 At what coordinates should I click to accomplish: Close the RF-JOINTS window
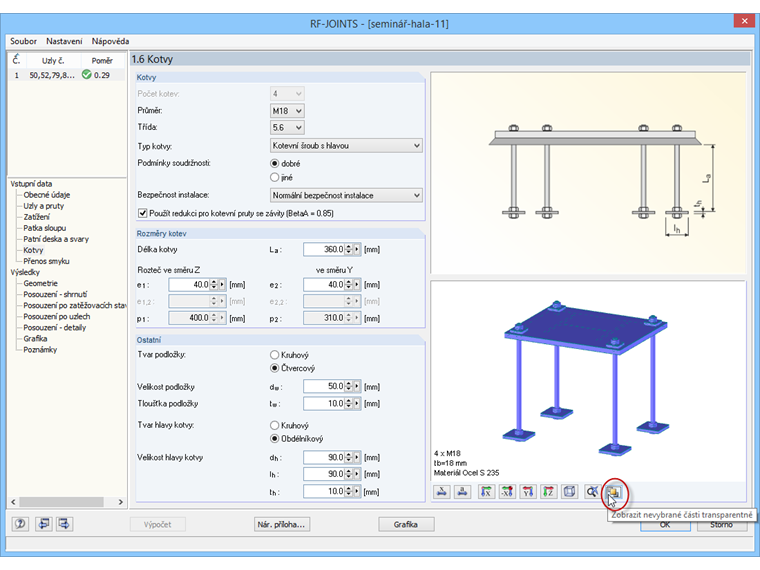click(744, 20)
